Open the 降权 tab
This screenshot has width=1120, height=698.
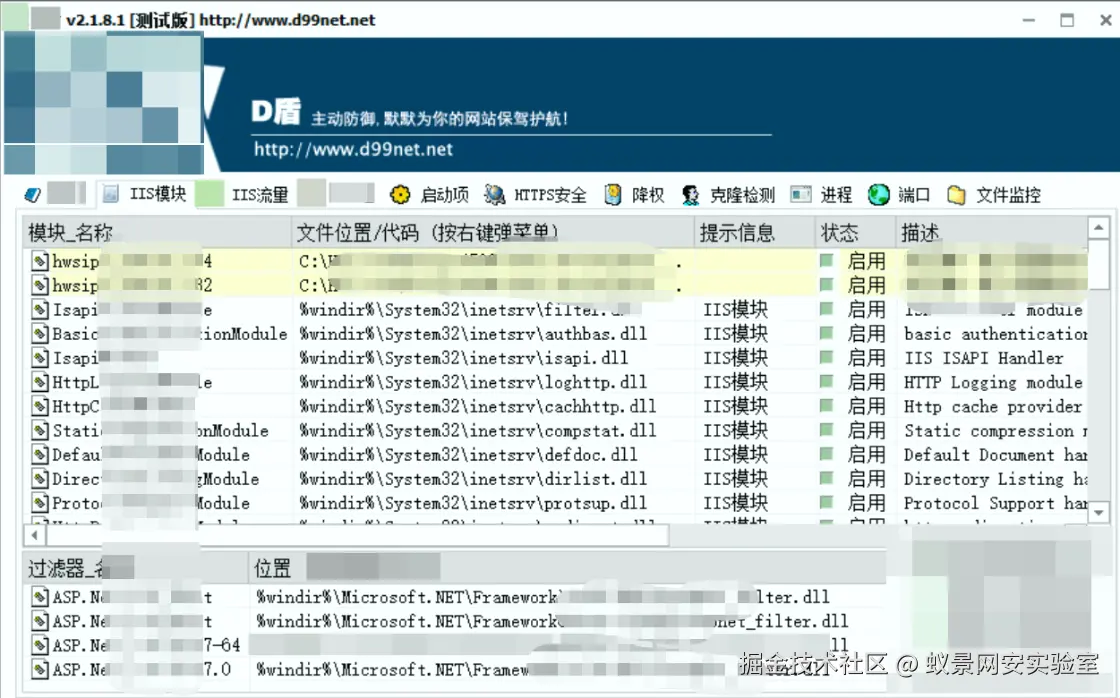[x=635, y=194]
